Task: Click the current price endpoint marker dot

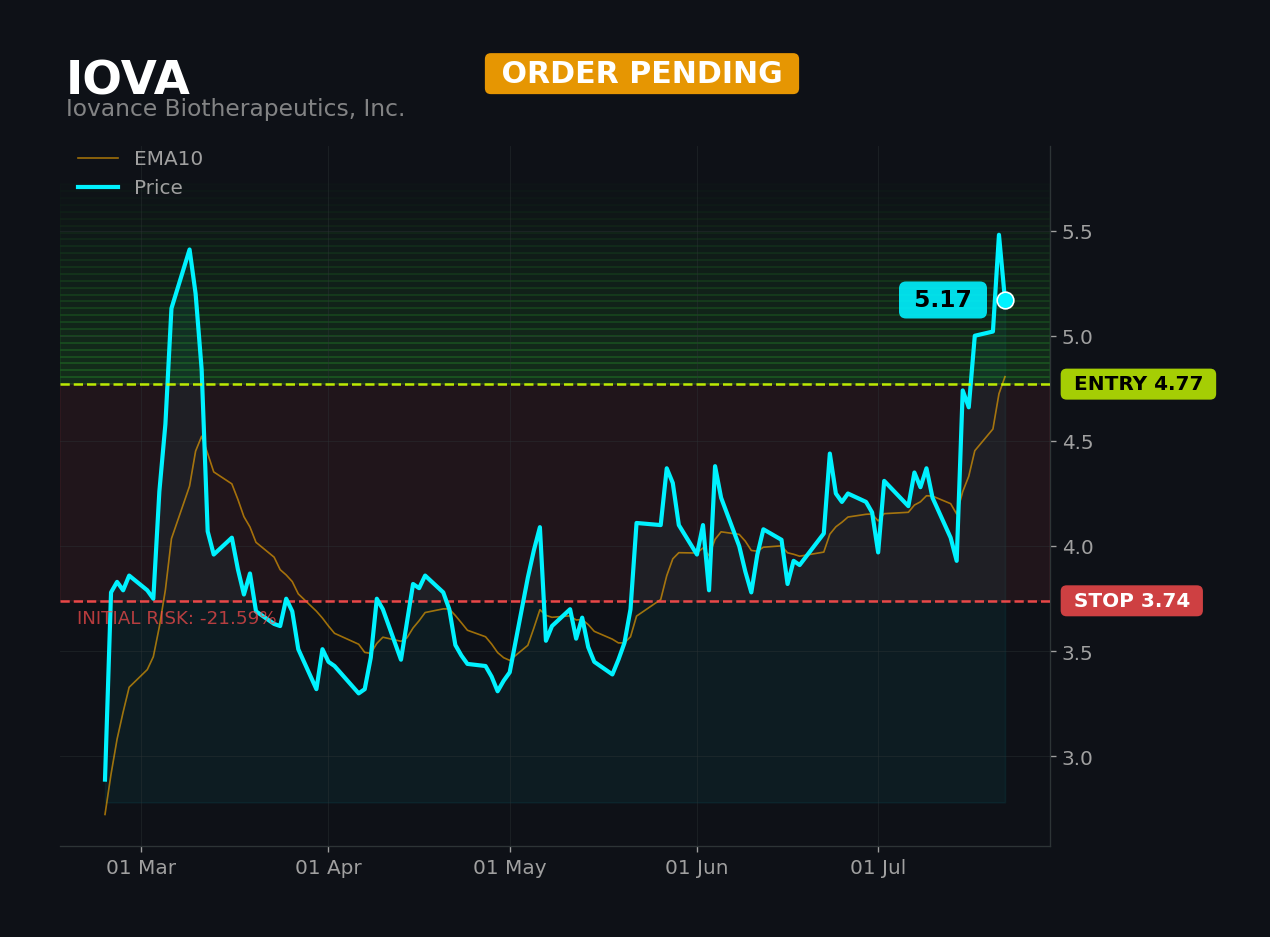Action: (1005, 300)
